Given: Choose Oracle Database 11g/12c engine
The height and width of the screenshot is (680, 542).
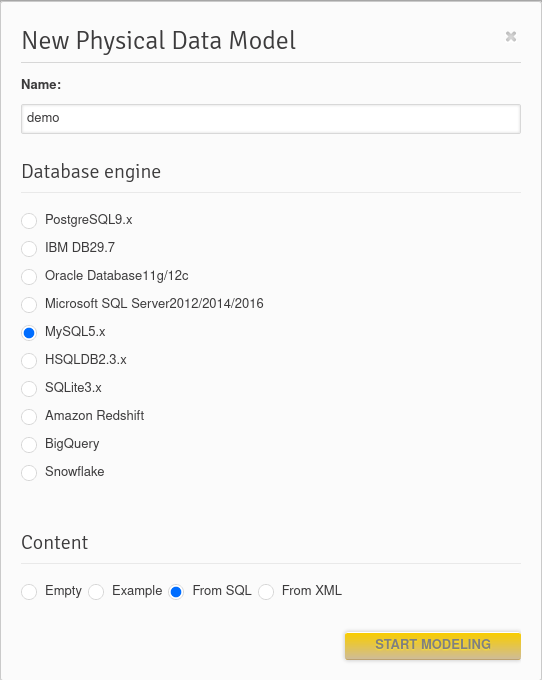Looking at the screenshot, I should point(29,277).
